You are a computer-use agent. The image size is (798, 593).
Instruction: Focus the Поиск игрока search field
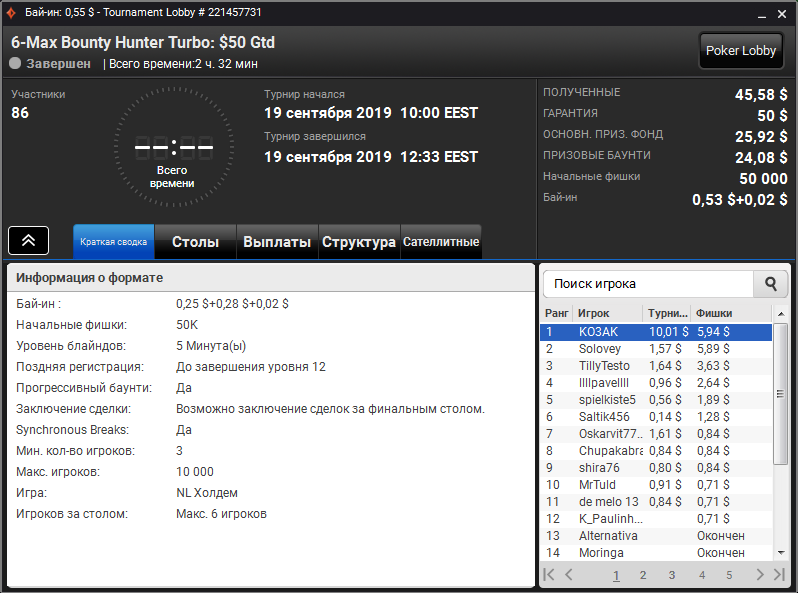[x=648, y=284]
